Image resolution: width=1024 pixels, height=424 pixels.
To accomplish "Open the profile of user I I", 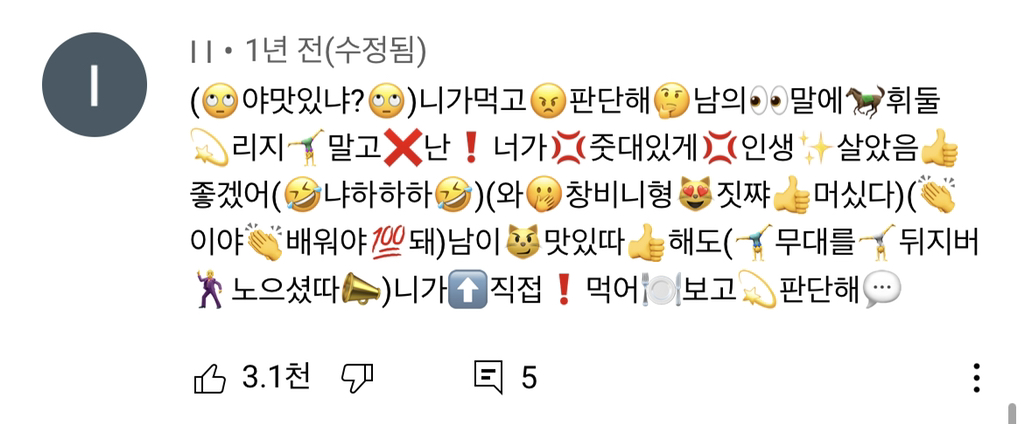I will [201, 52].
